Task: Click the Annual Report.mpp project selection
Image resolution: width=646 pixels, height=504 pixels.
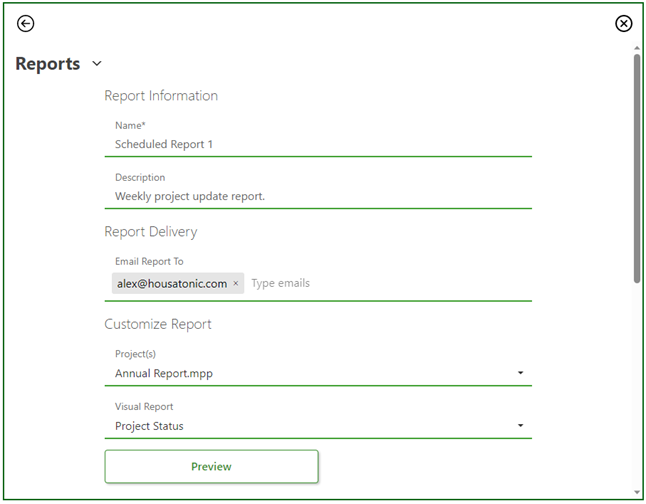Action: pyautogui.click(x=164, y=374)
